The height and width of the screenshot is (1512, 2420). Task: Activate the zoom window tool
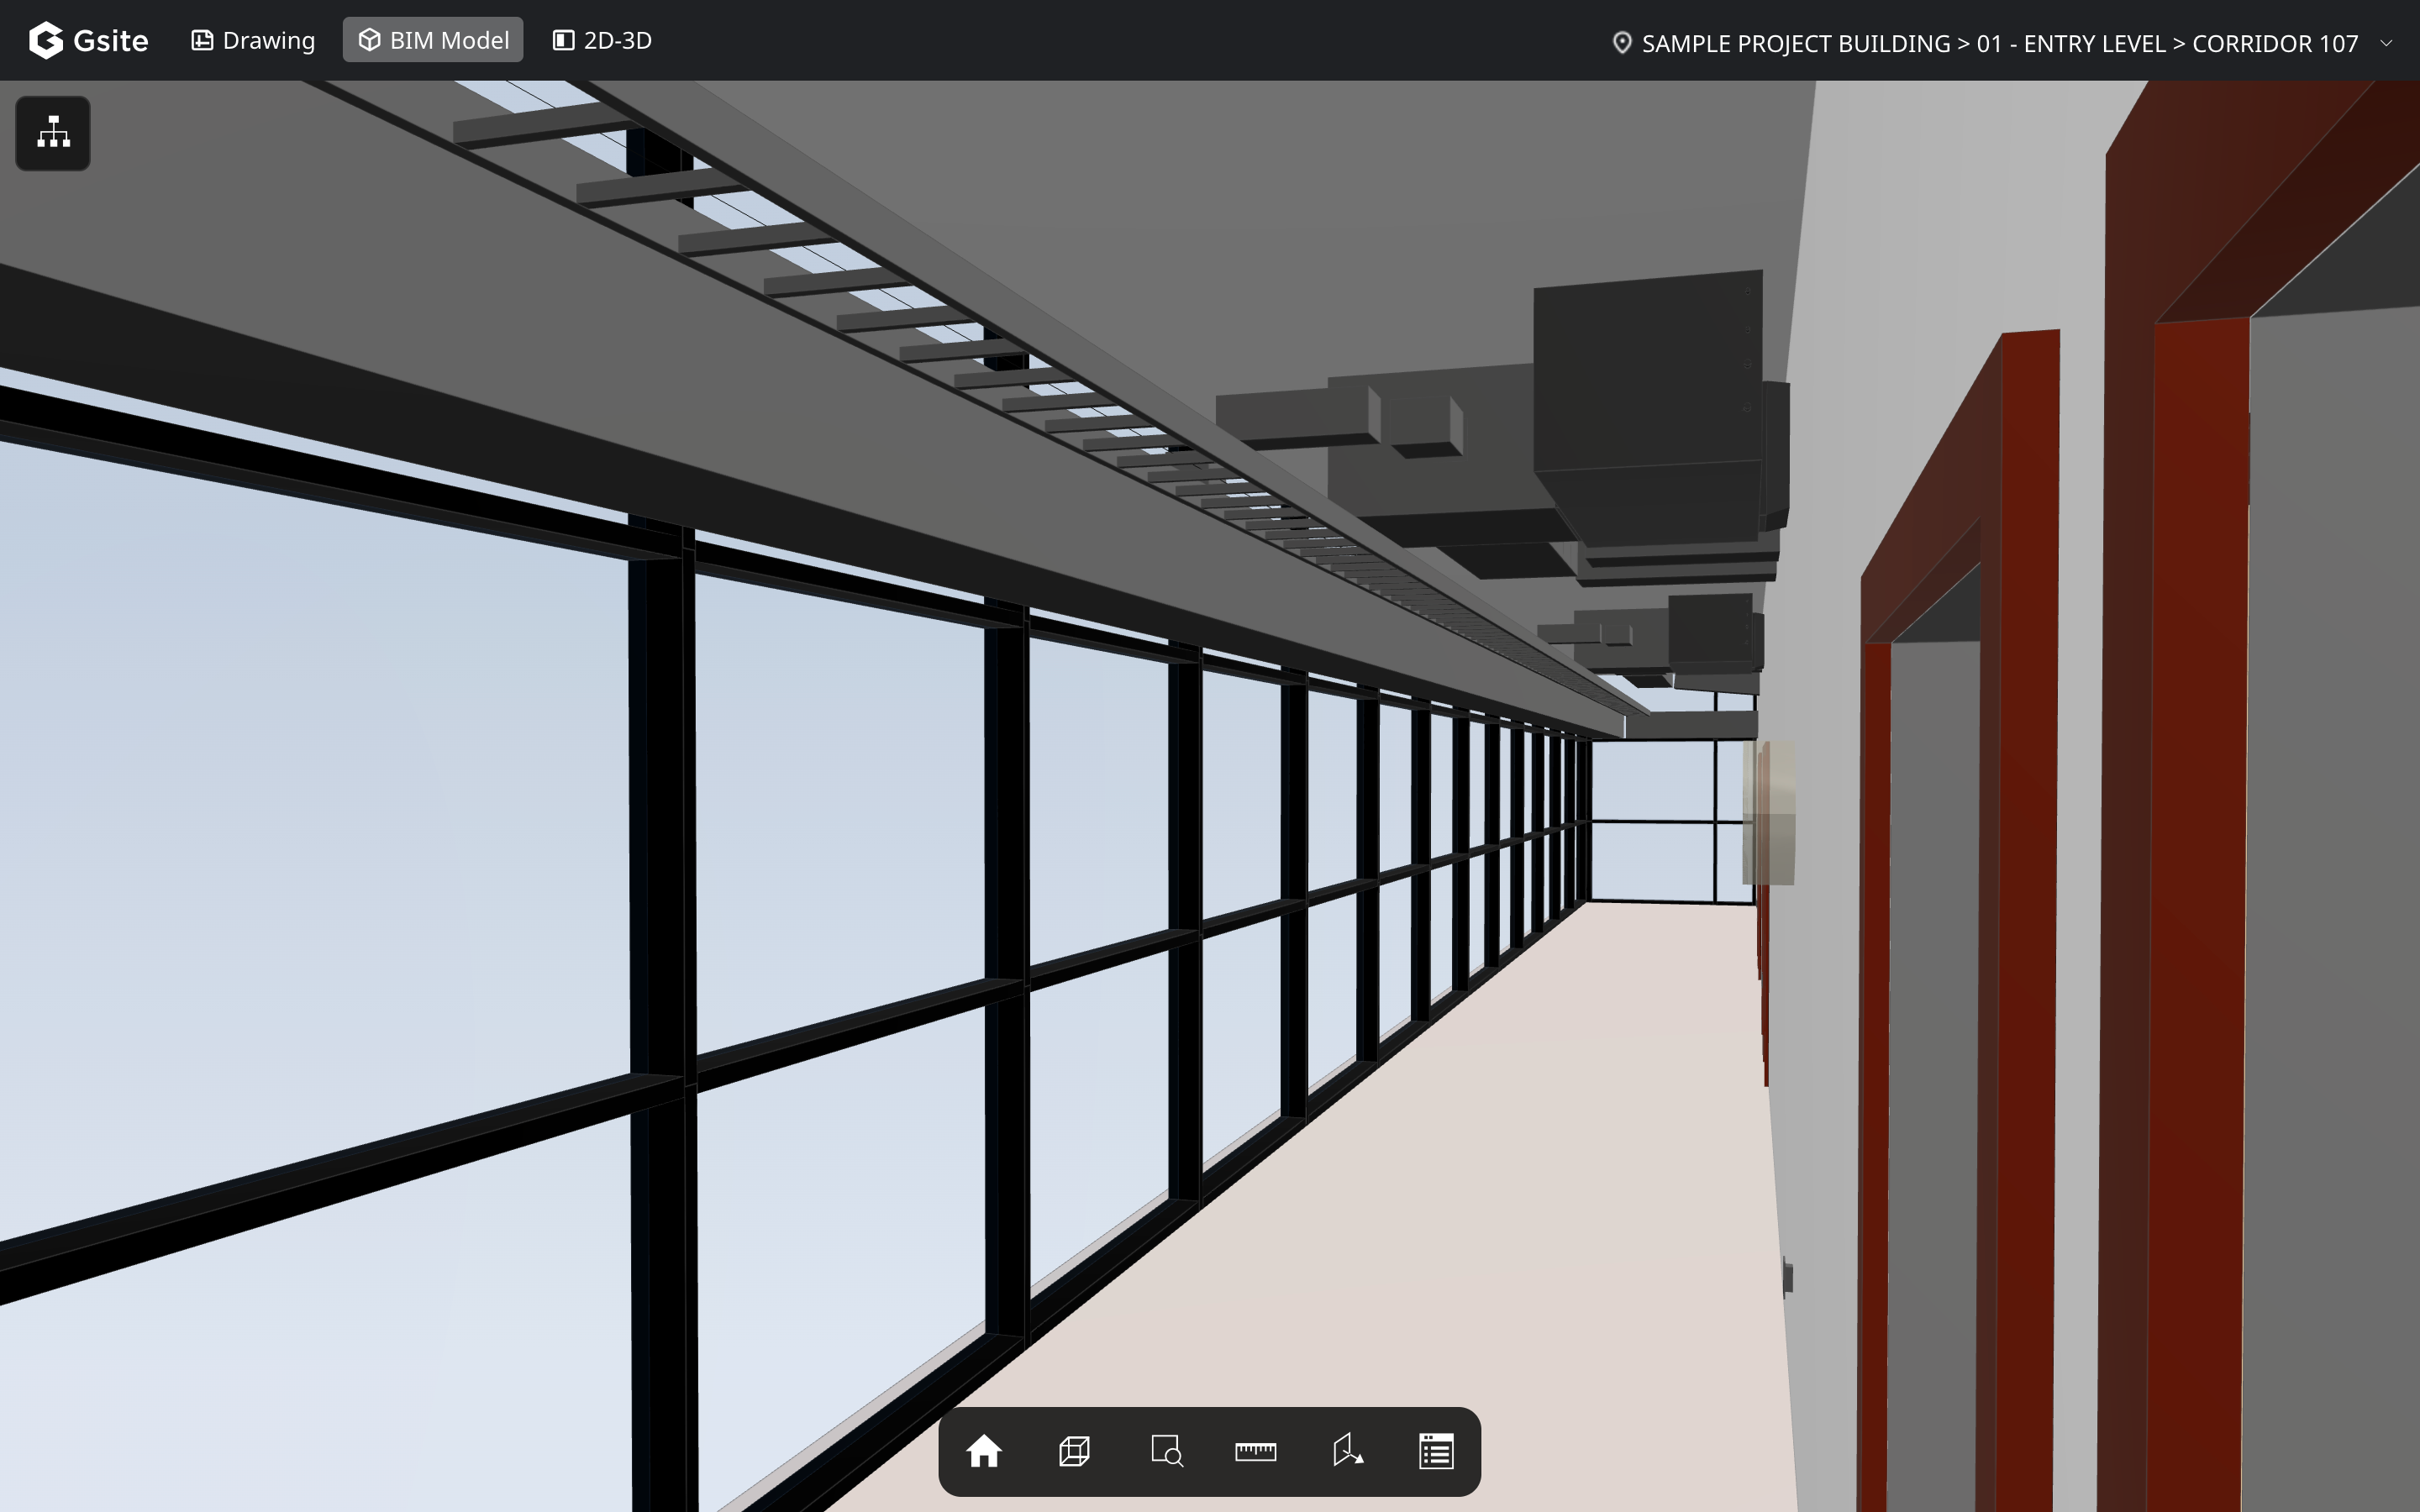click(x=1166, y=1450)
